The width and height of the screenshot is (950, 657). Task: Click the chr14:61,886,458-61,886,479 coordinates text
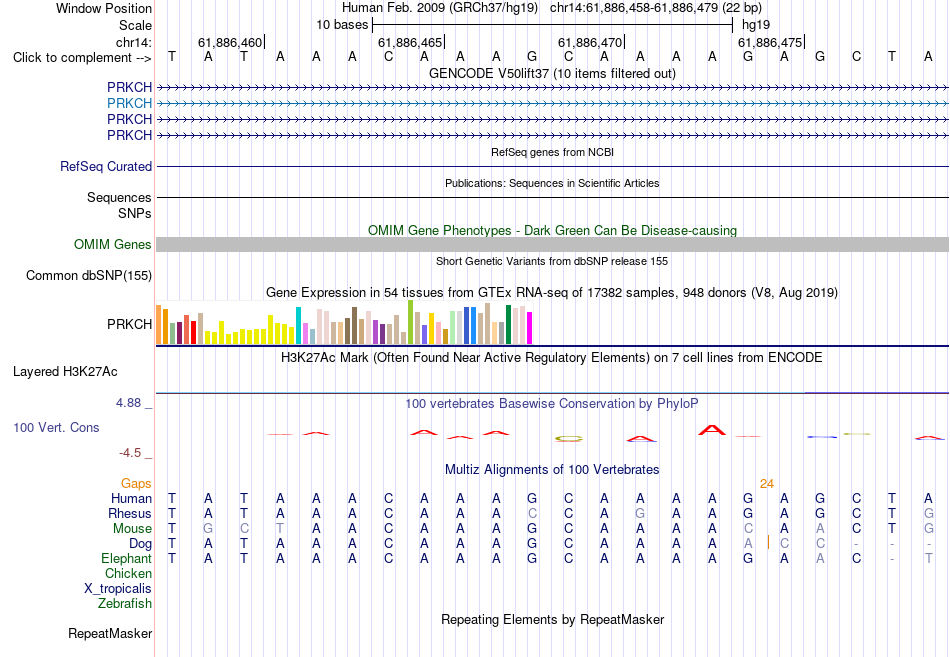634,8
